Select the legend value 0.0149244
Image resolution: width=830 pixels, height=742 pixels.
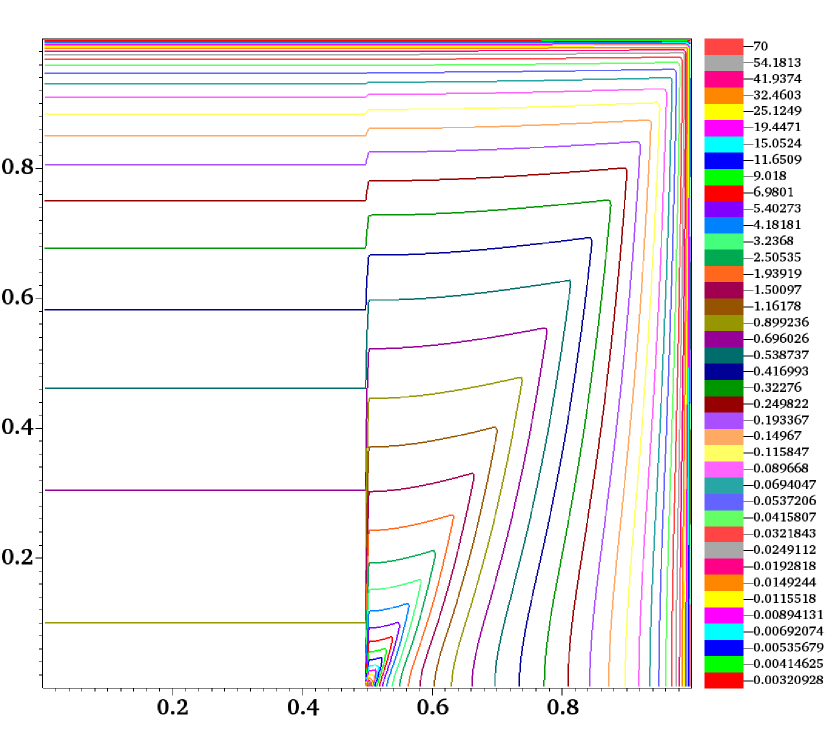784,583
